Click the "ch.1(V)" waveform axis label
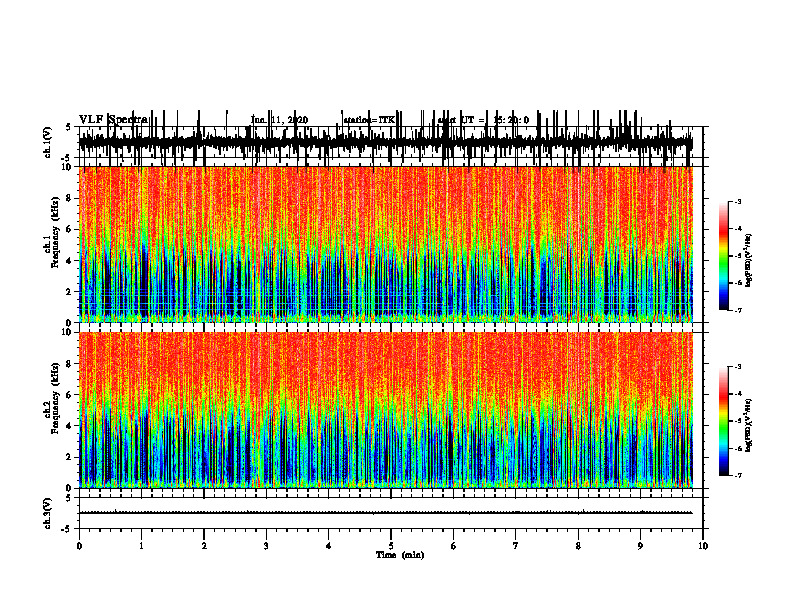The width and height of the screenshot is (792, 612). click(x=48, y=142)
